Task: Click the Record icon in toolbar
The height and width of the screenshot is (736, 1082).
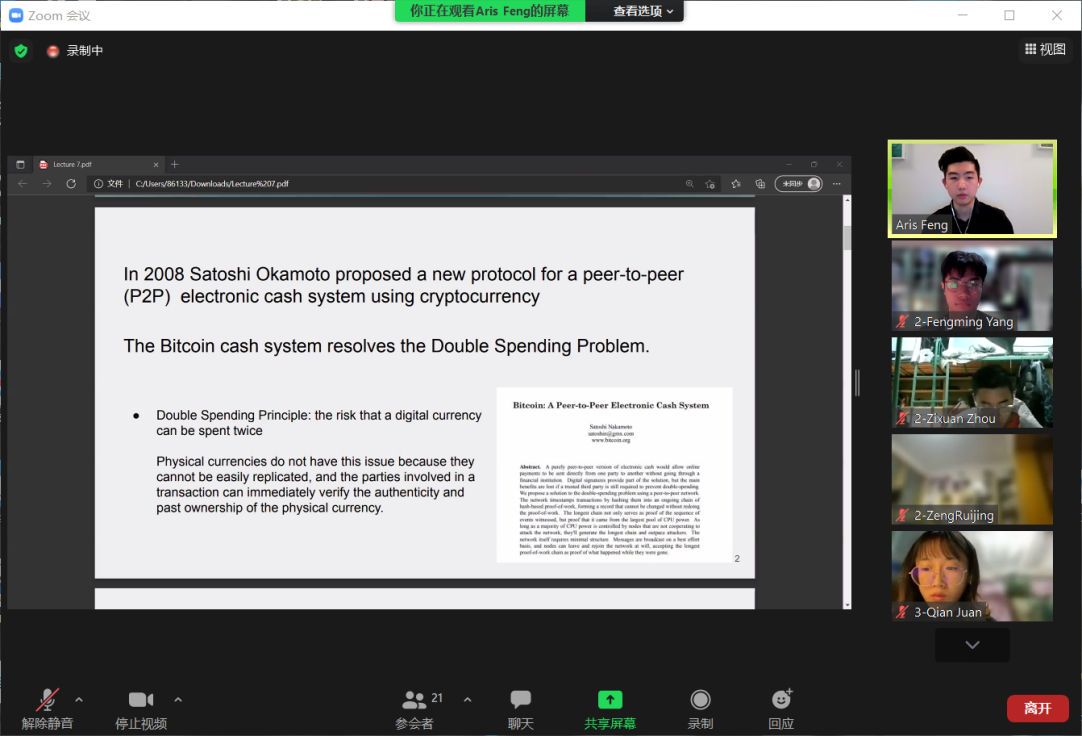Action: click(x=700, y=700)
